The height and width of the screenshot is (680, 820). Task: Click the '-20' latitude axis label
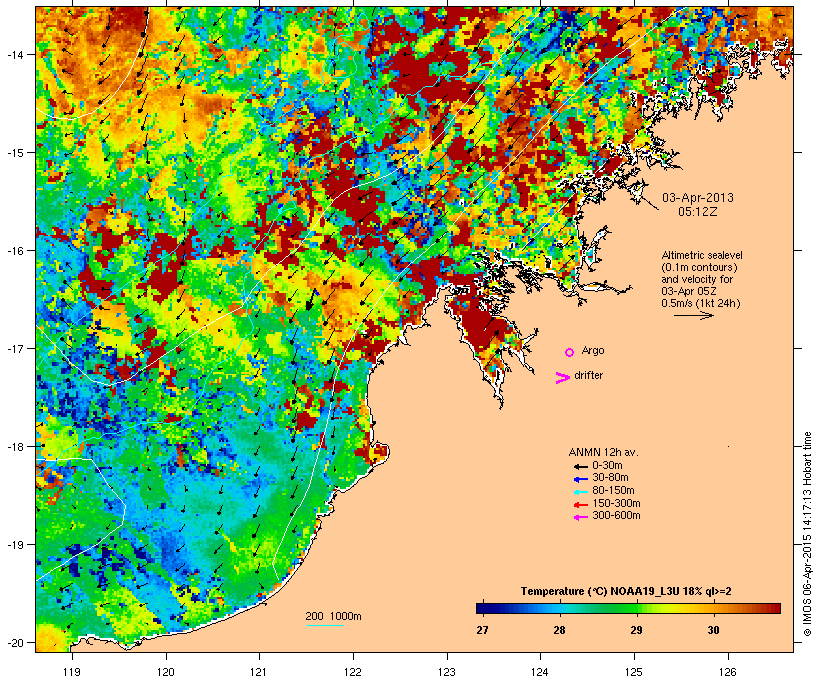tap(14, 642)
